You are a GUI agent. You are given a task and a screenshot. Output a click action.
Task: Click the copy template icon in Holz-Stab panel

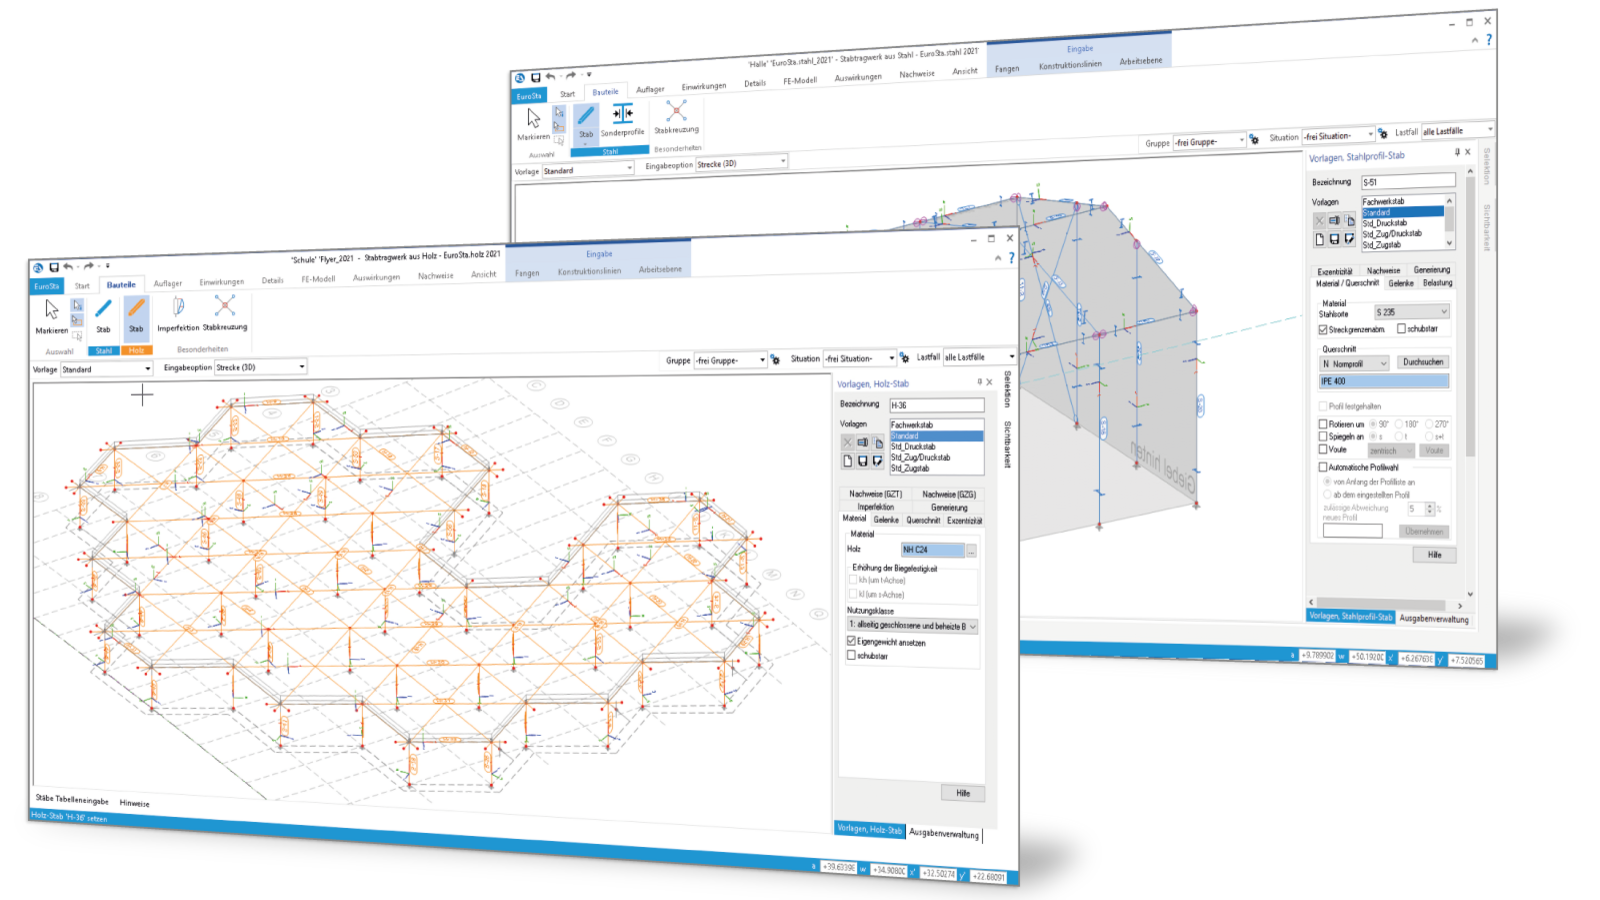(x=877, y=442)
